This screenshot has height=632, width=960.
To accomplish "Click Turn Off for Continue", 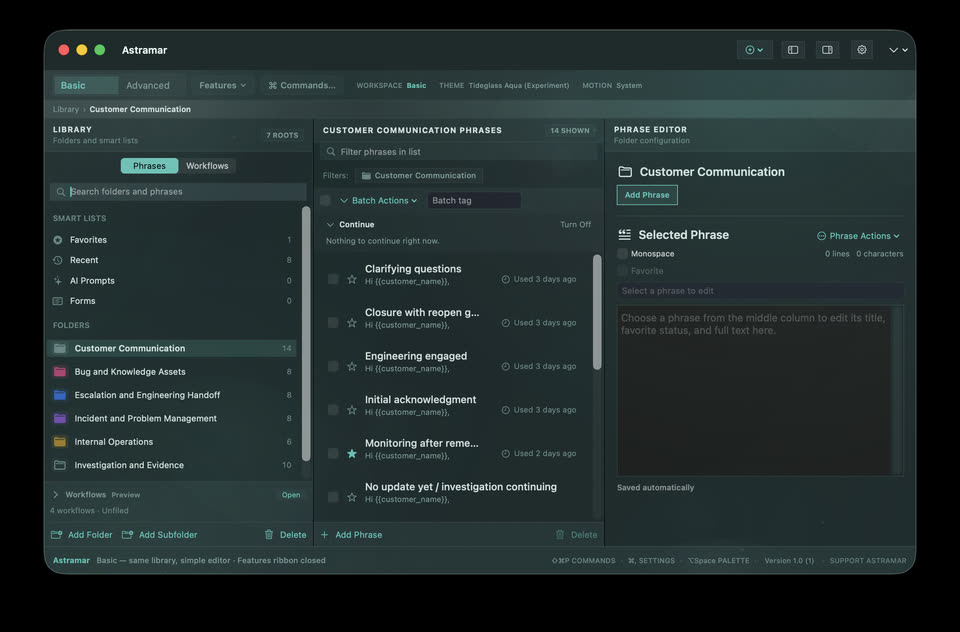I will click(x=576, y=225).
